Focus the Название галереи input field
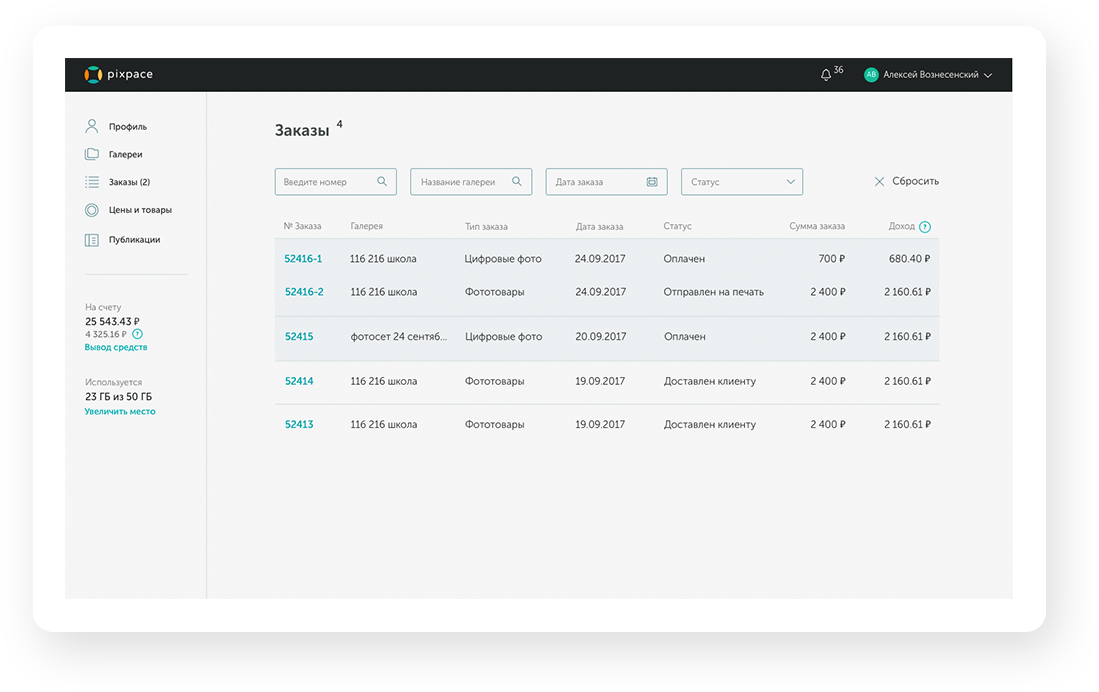The height and width of the screenshot is (692, 1099). click(x=471, y=182)
